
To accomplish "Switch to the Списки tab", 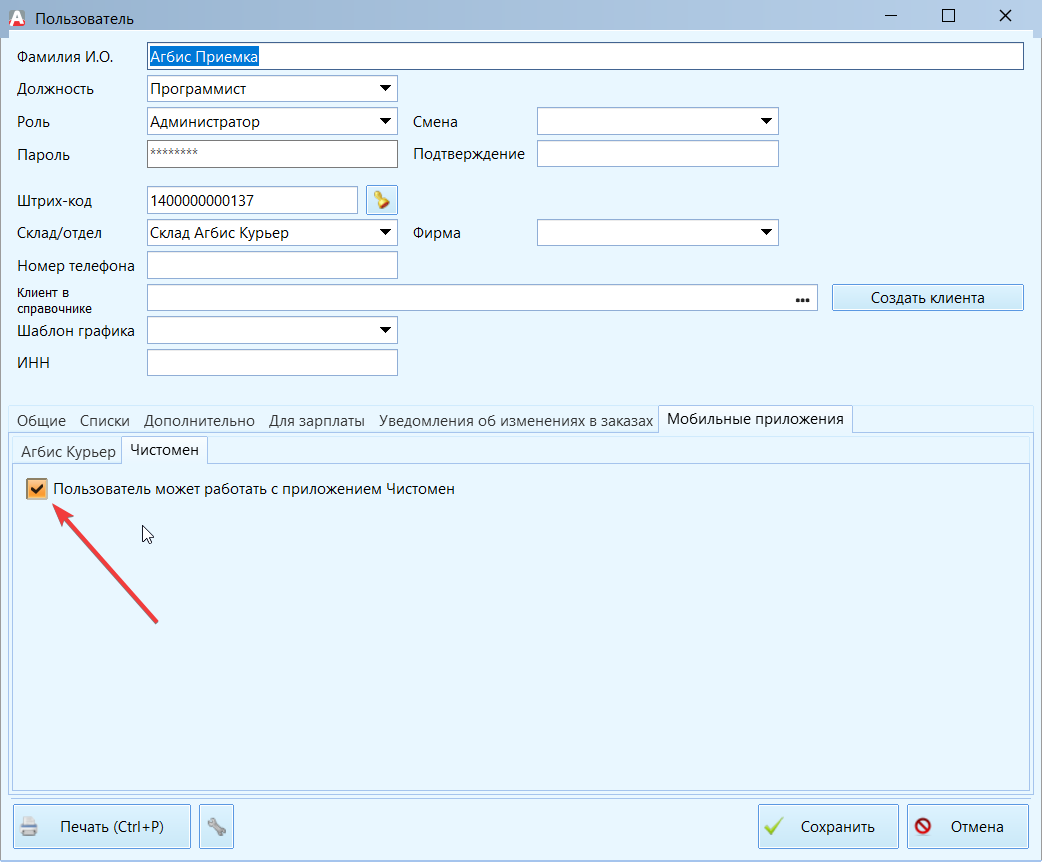I will [104, 421].
